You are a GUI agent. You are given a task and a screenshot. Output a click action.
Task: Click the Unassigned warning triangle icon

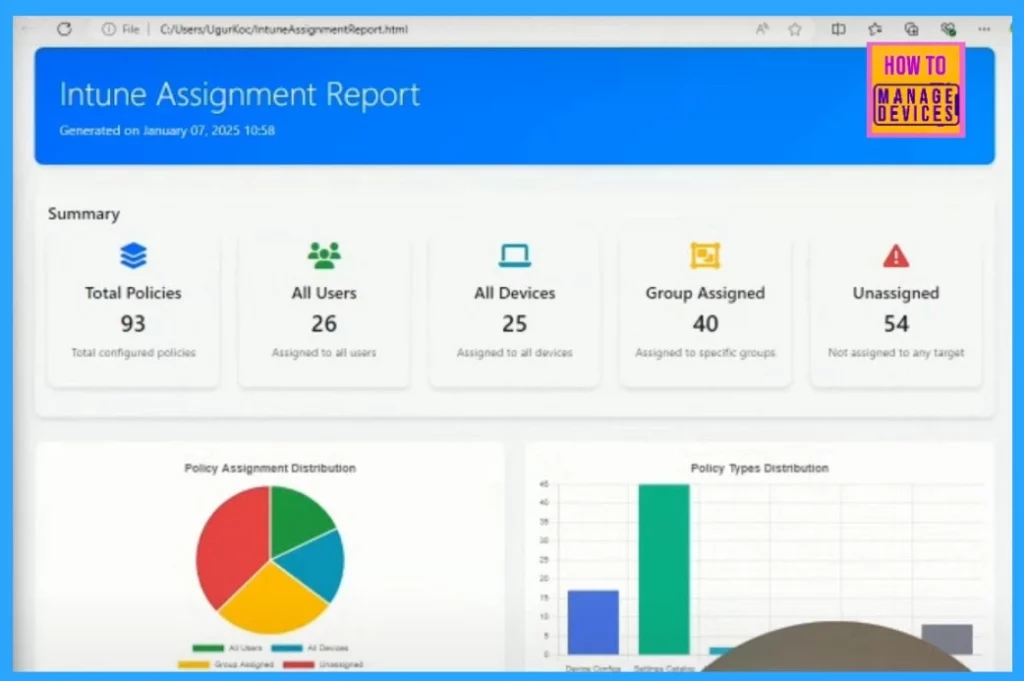tap(896, 256)
